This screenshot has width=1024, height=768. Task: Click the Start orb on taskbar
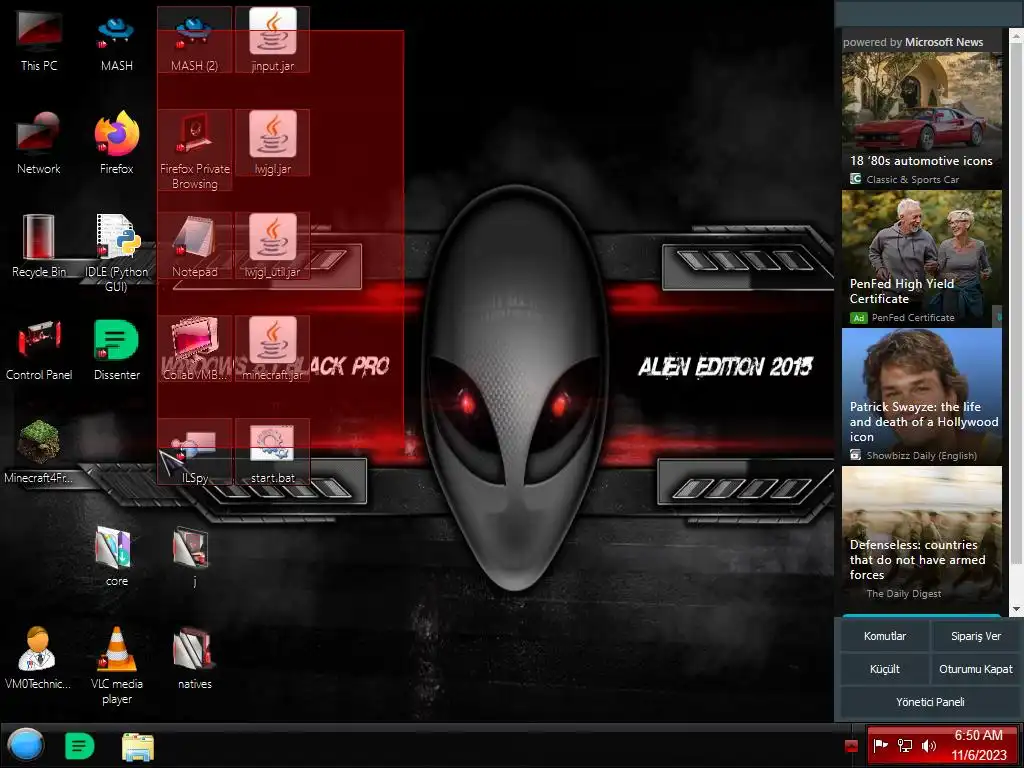coord(25,745)
